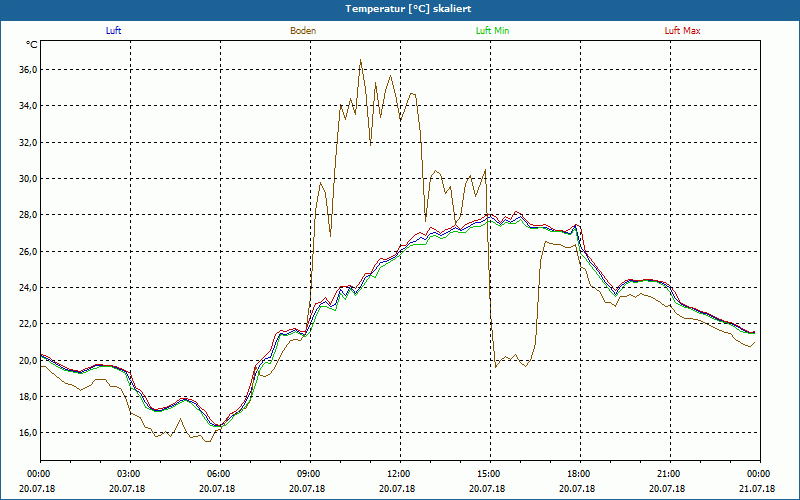
Task: Click the 22,0 y-axis value
Action: tap(29, 324)
